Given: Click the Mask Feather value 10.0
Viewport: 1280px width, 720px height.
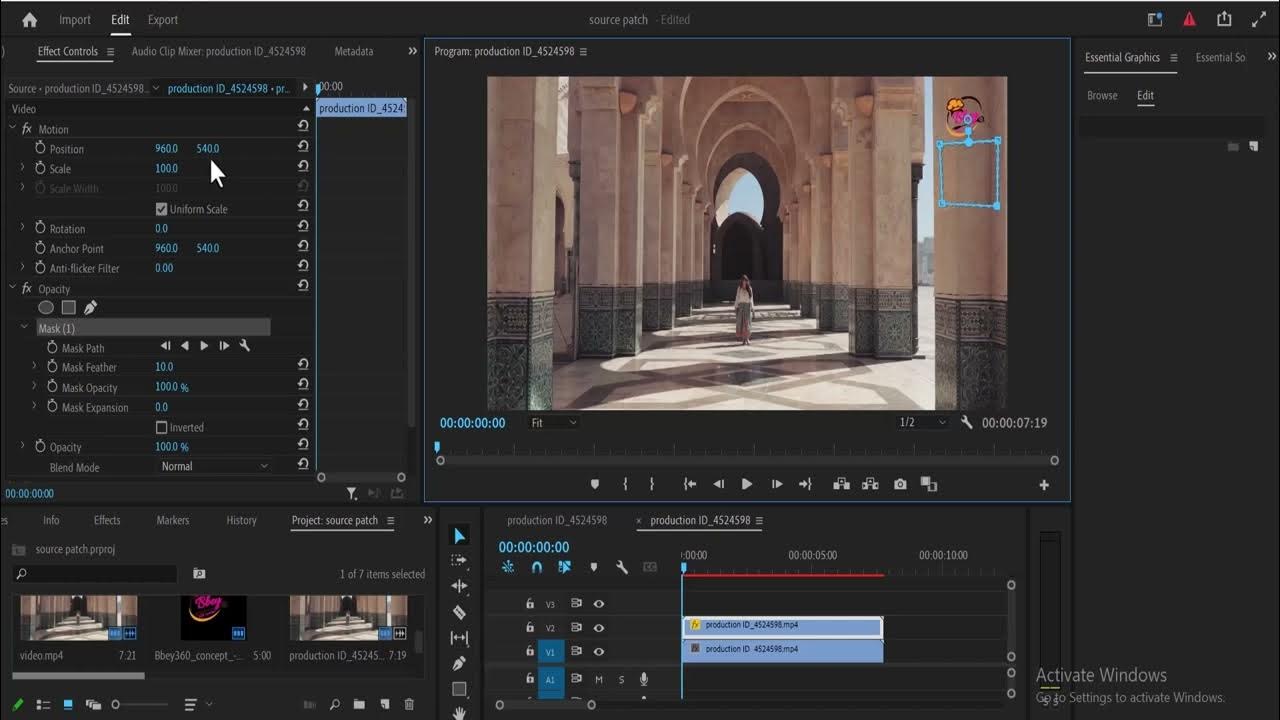Looking at the screenshot, I should pyautogui.click(x=164, y=367).
